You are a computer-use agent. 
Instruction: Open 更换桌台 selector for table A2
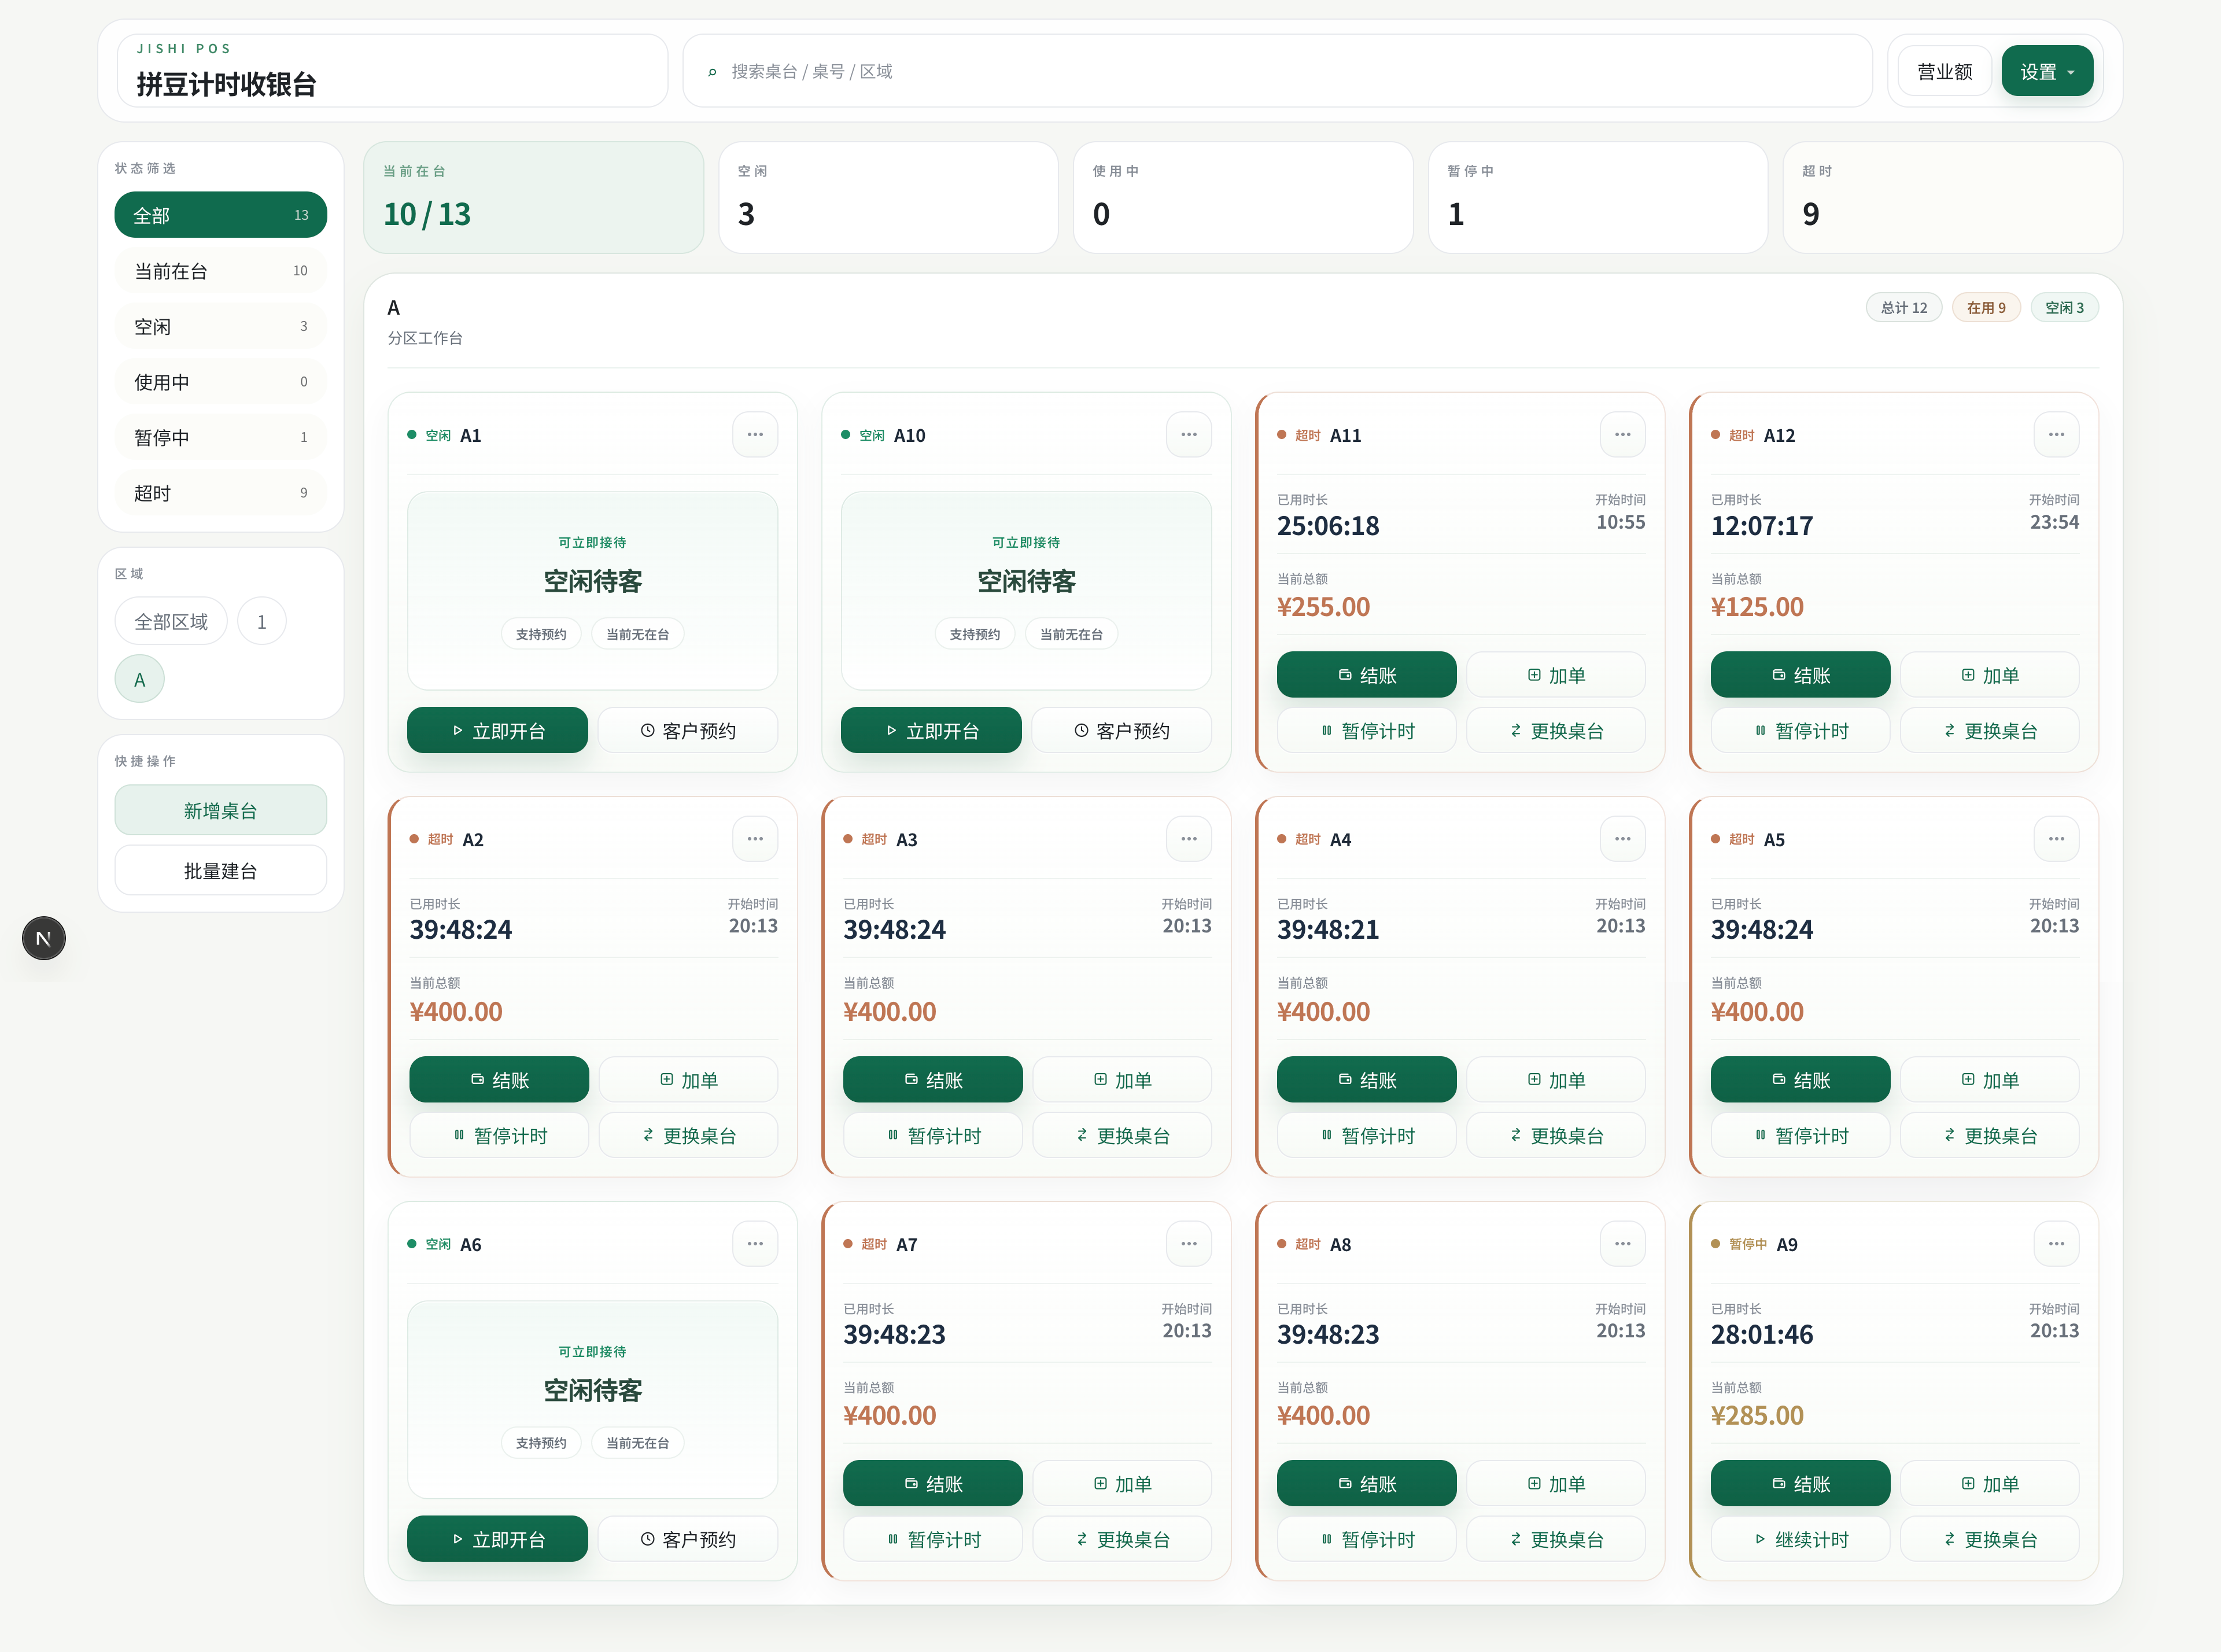click(688, 1136)
